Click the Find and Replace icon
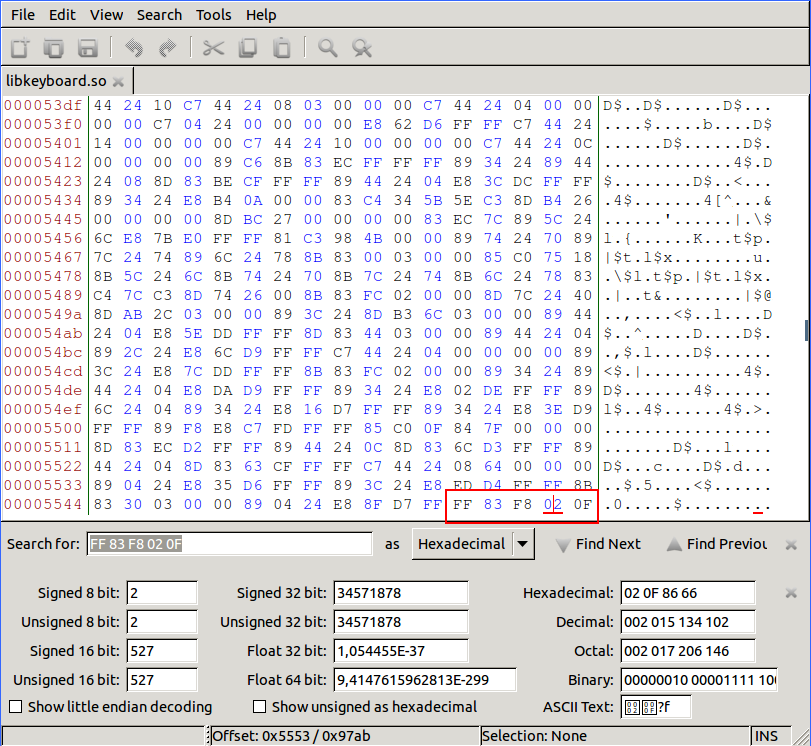This screenshot has height=746, width=811. (362, 47)
